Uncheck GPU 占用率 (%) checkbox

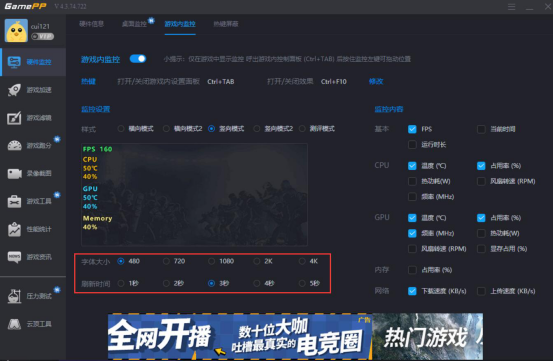click(481, 218)
